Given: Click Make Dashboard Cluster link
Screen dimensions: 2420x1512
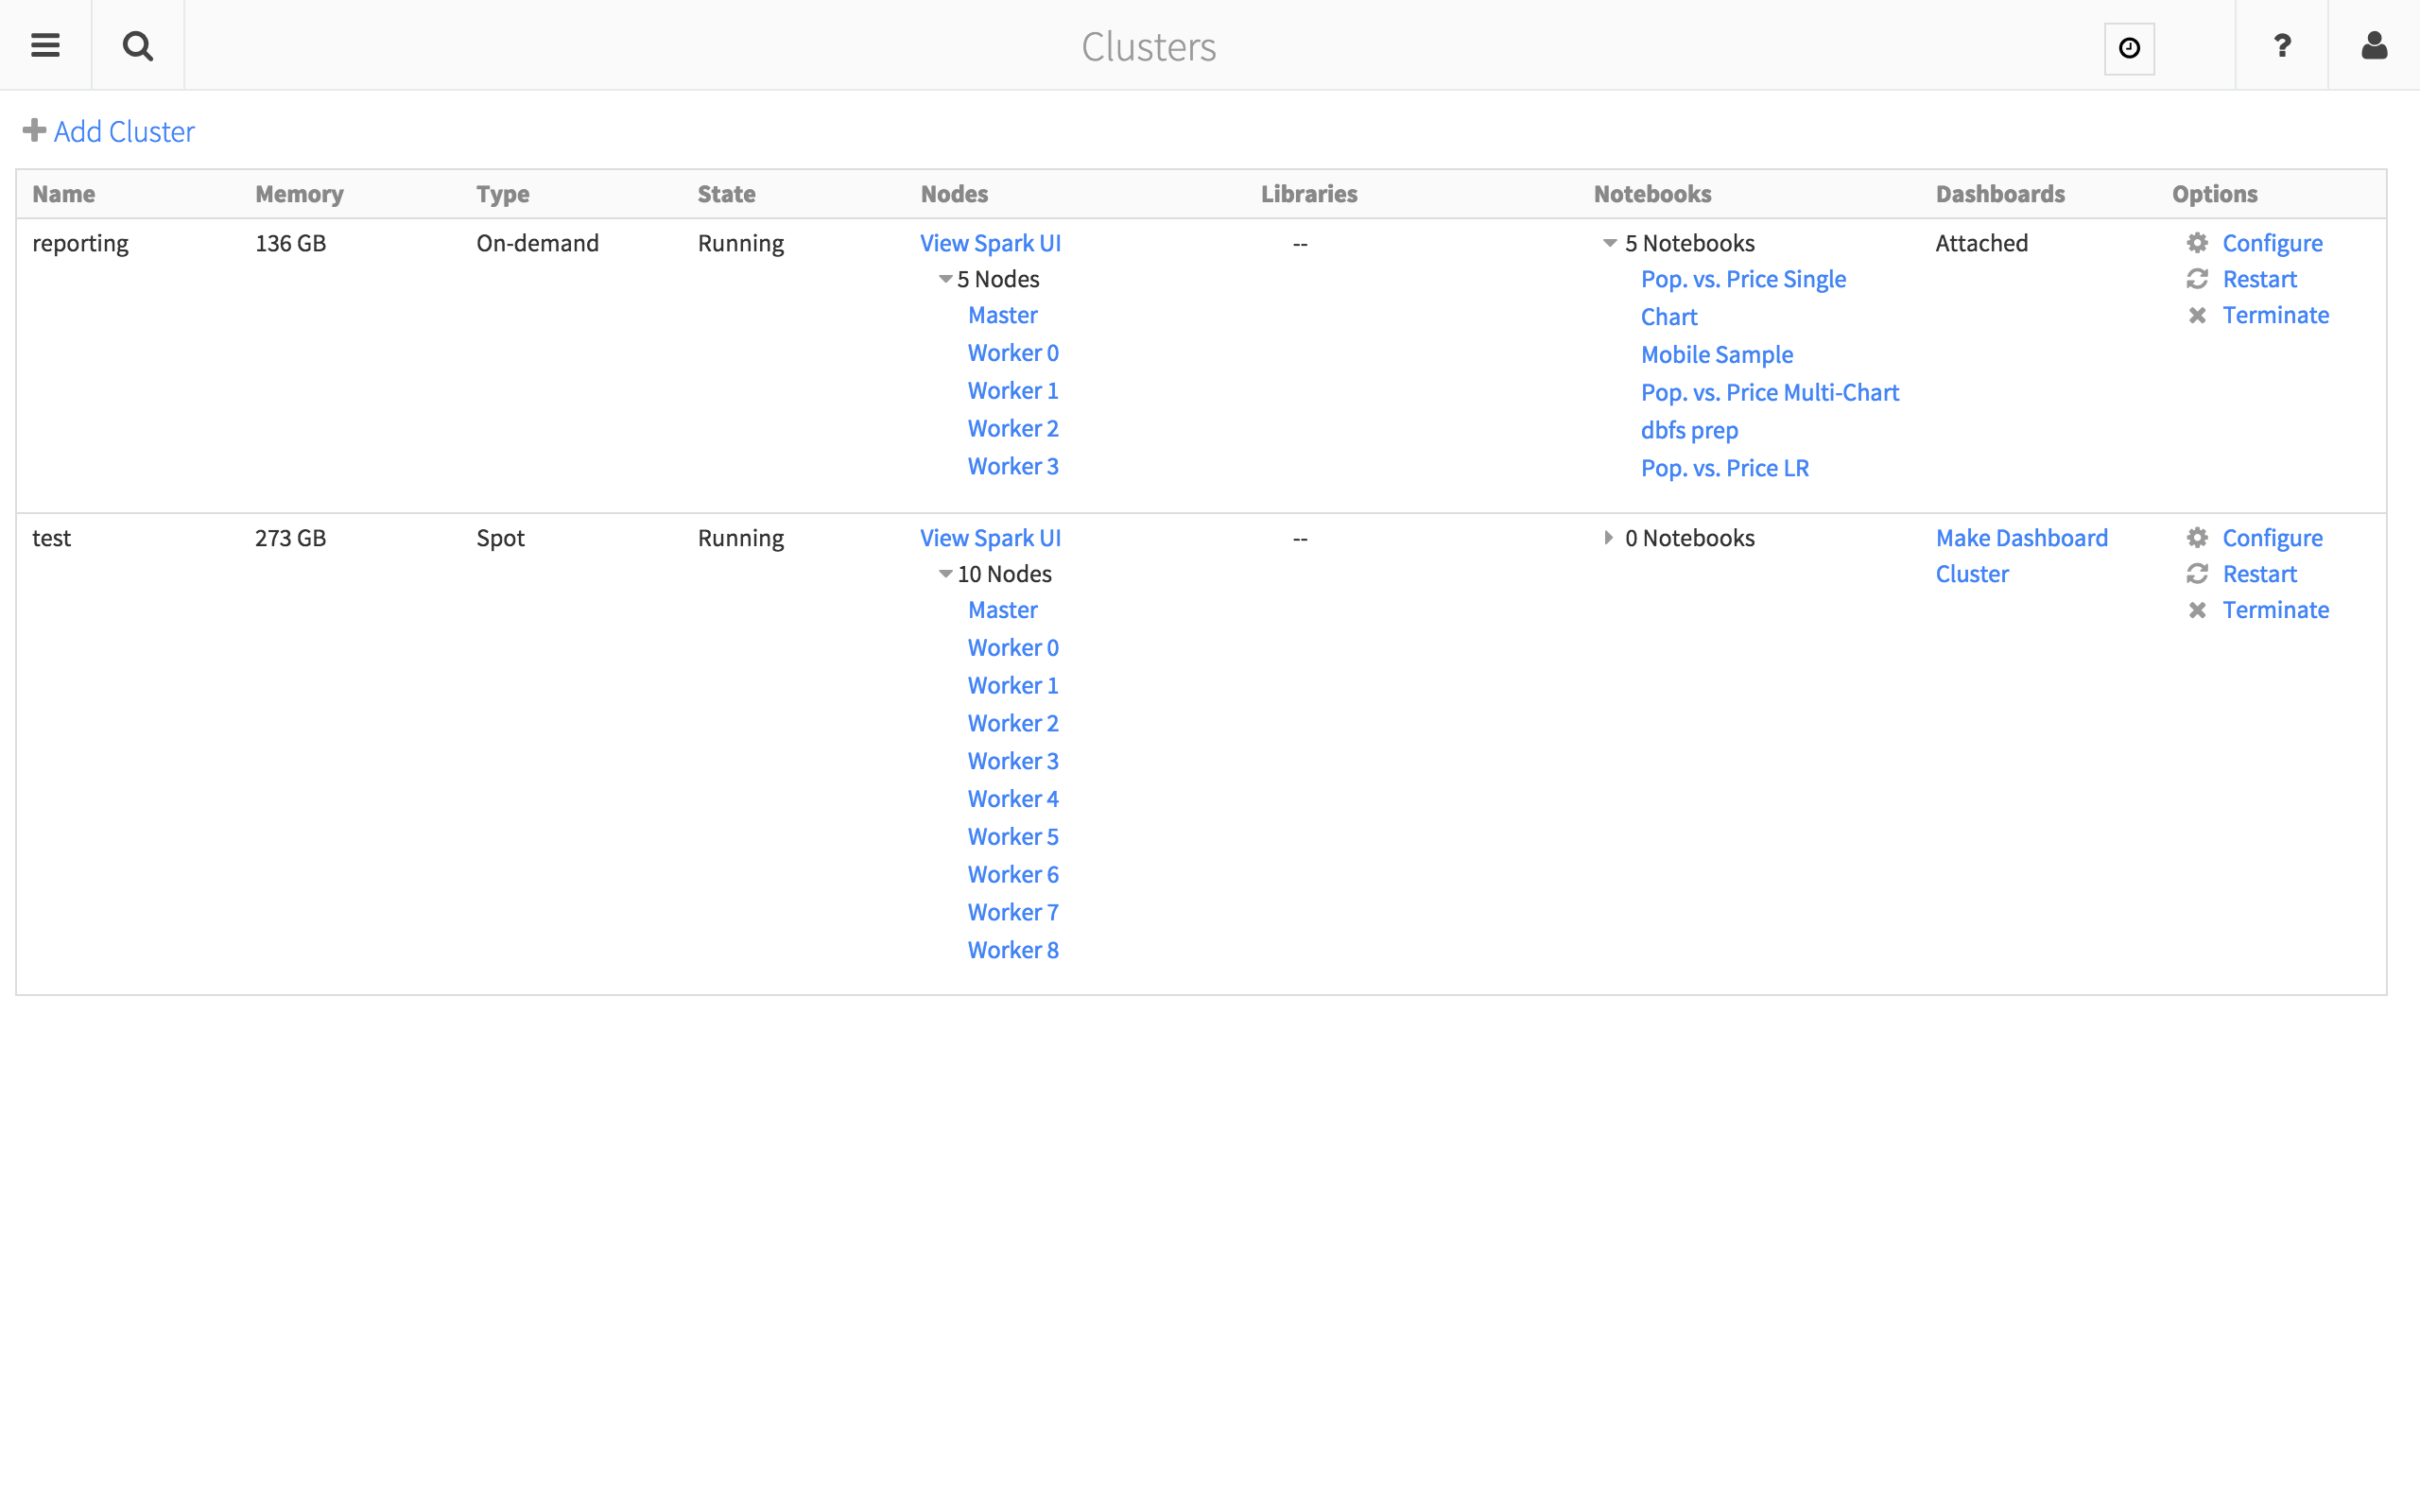Looking at the screenshot, I should pos(2021,539).
